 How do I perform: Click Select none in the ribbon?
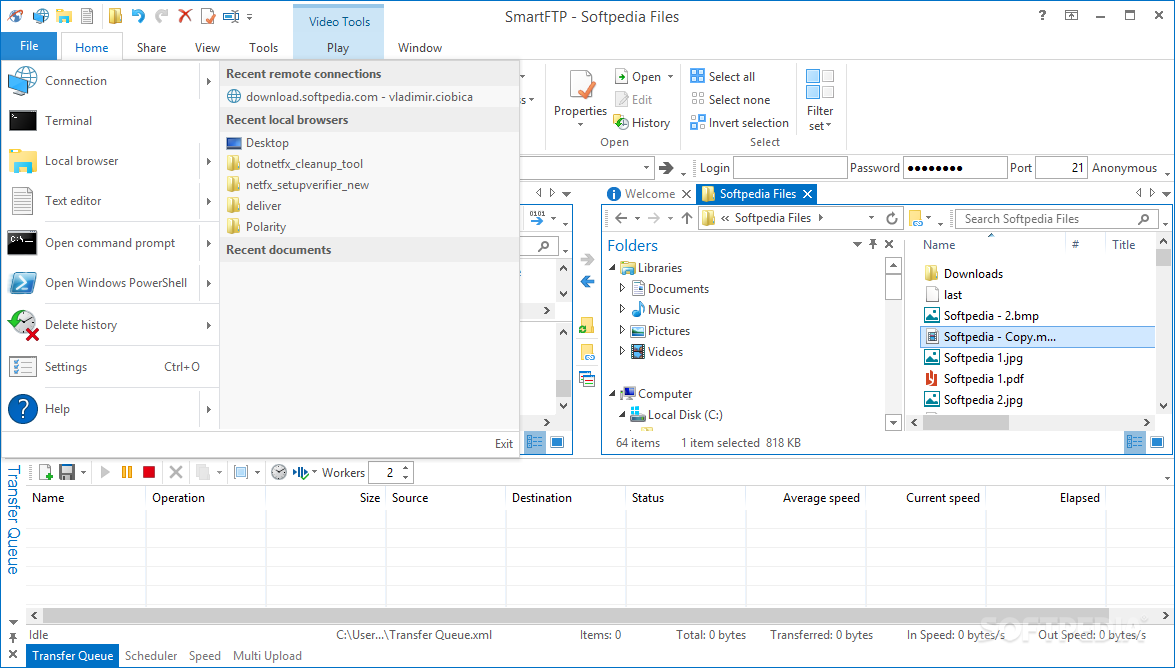point(731,99)
